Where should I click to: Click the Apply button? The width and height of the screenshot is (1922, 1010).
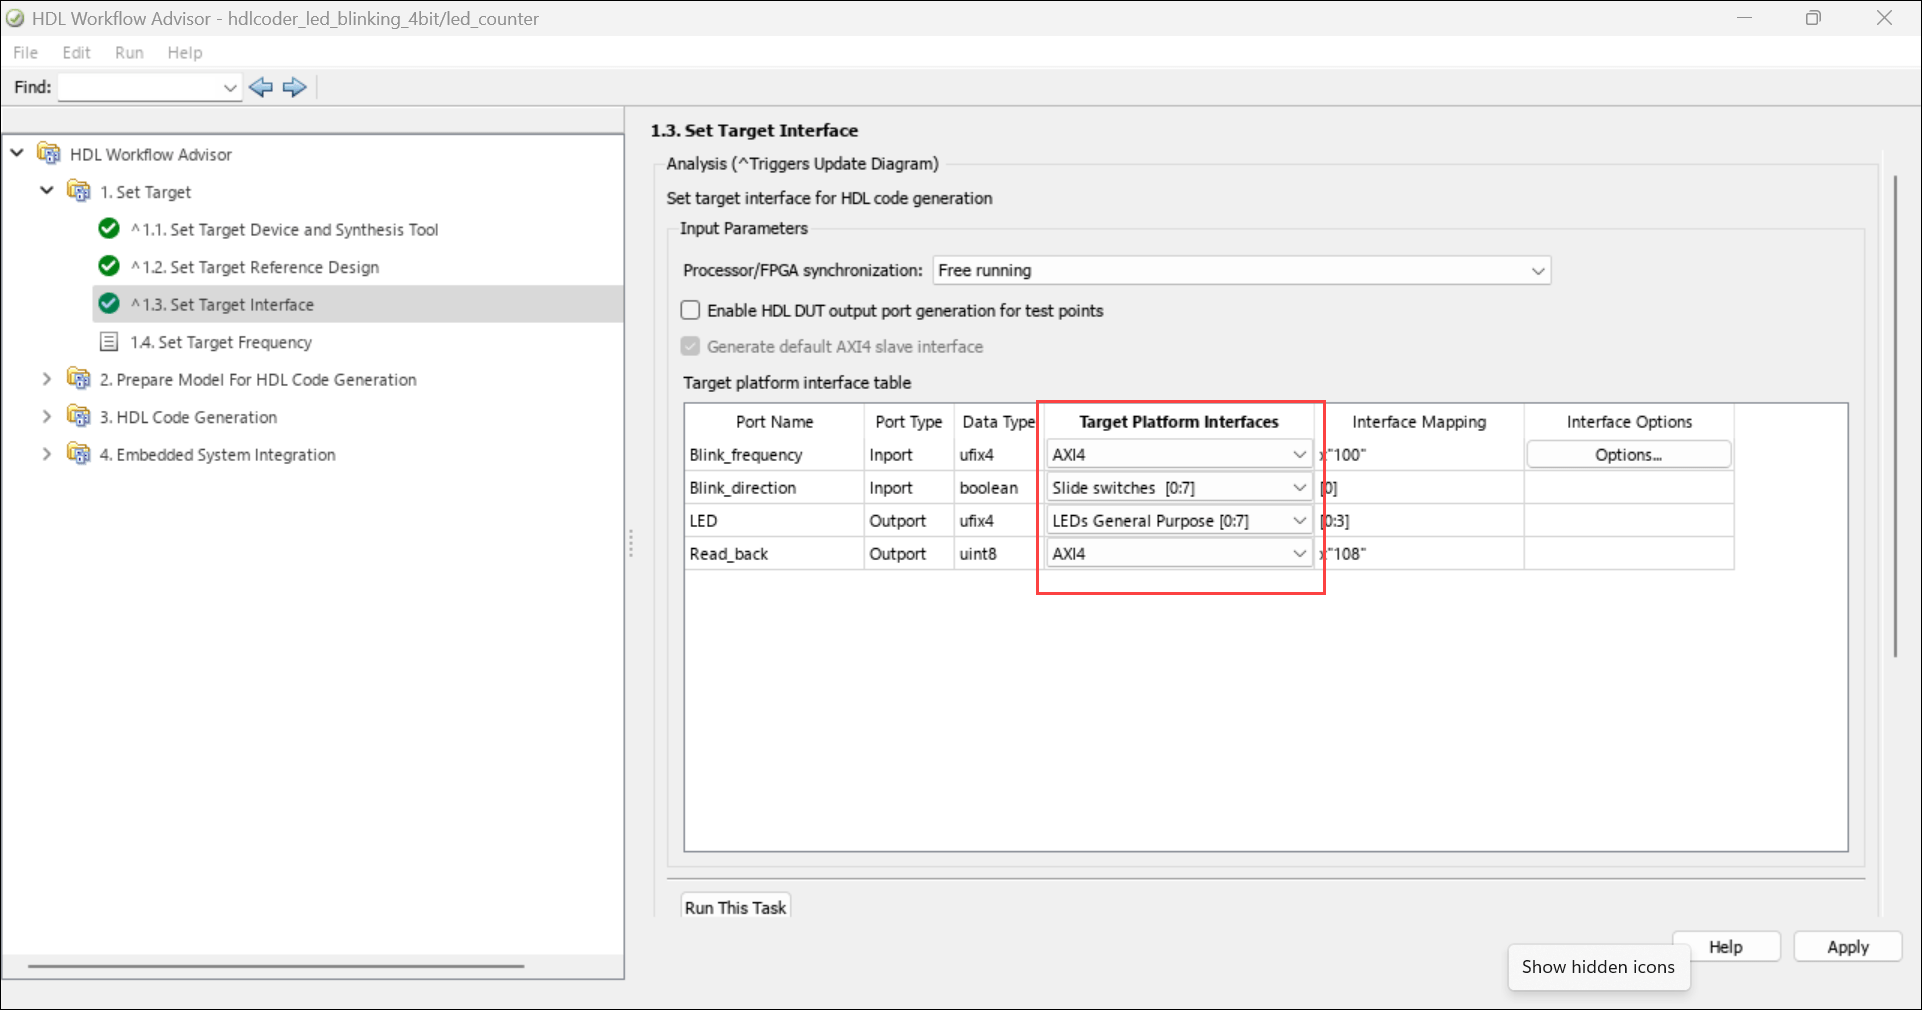coord(1848,946)
